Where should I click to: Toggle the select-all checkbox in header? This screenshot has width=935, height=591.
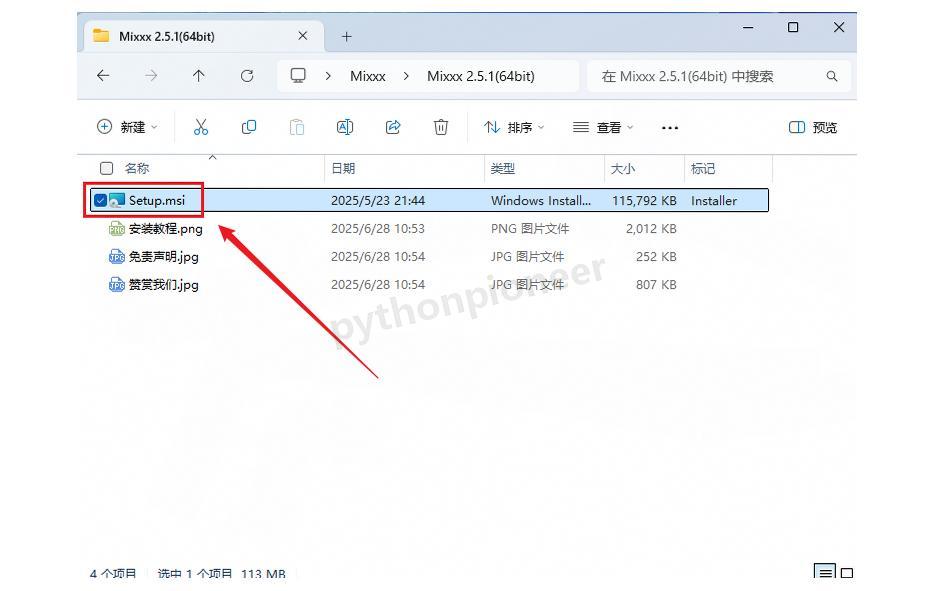(107, 168)
